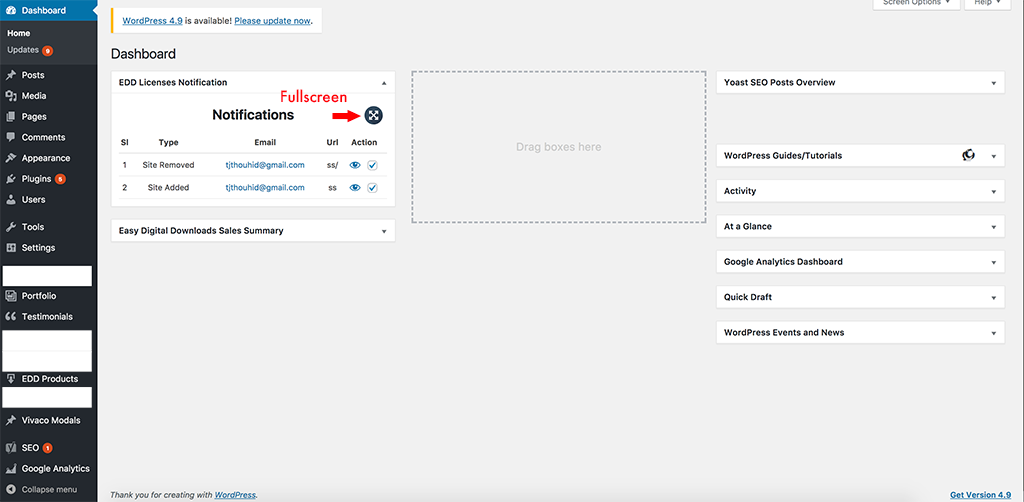Click the Get Version 4.9 footer link
This screenshot has width=1024, height=502.
pyautogui.click(x=982, y=495)
